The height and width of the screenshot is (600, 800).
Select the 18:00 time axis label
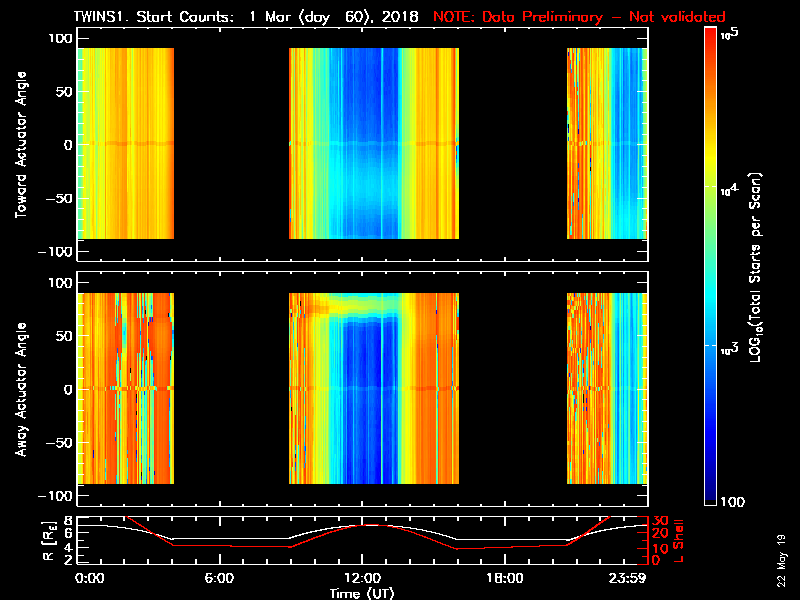(504, 578)
